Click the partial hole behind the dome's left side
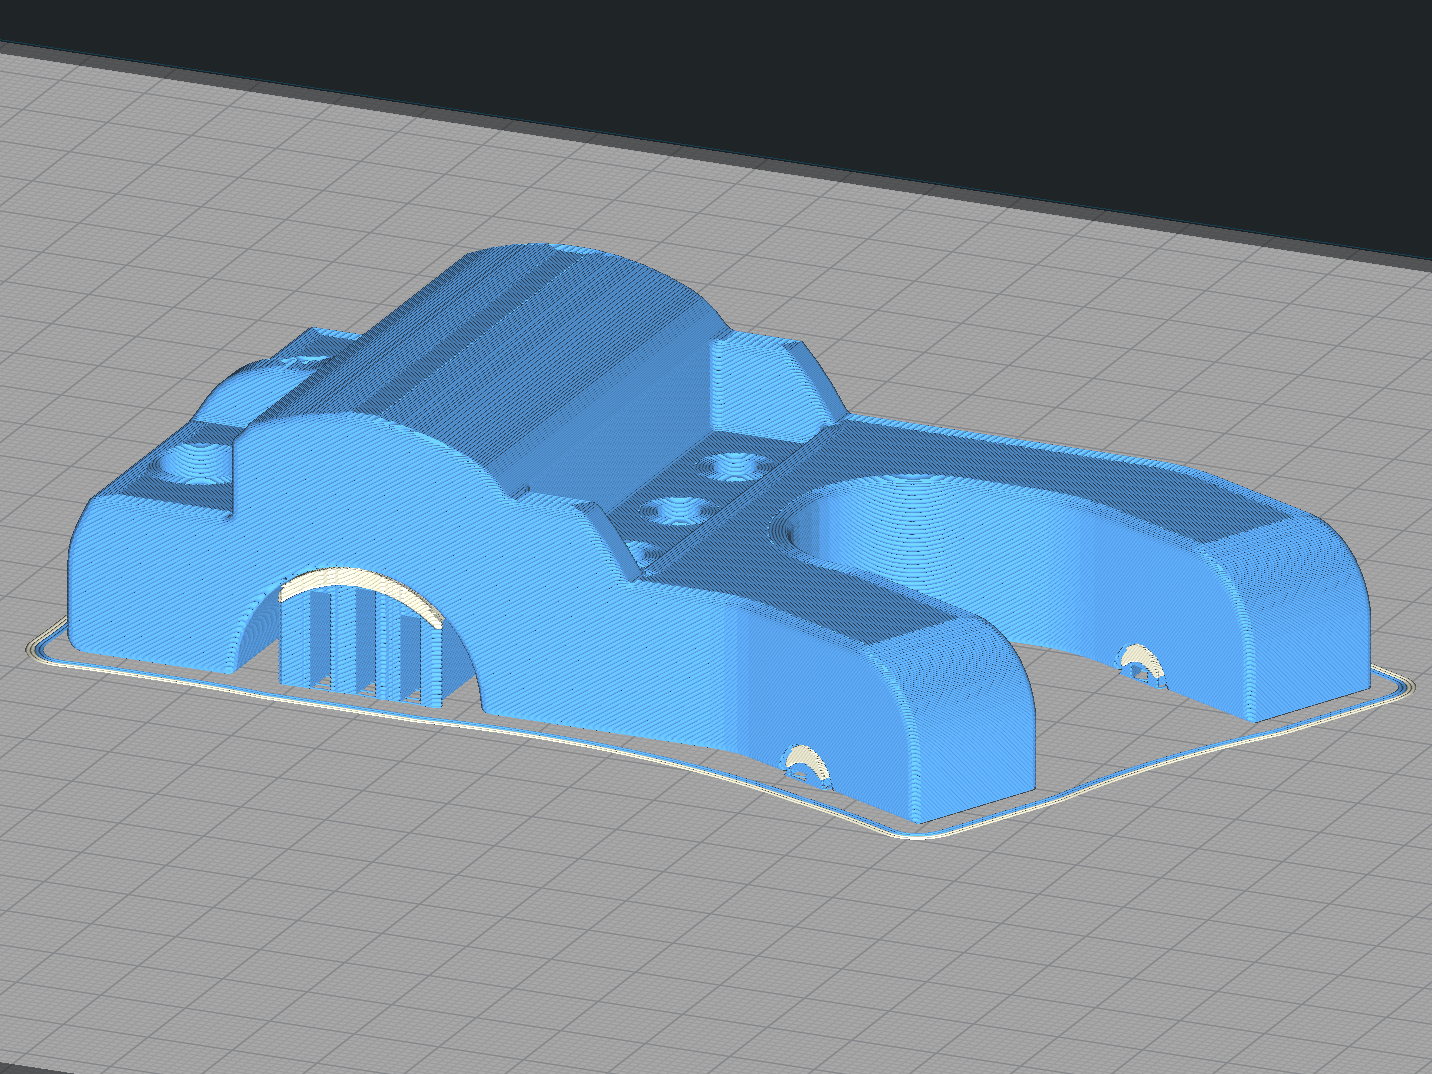 (300, 360)
